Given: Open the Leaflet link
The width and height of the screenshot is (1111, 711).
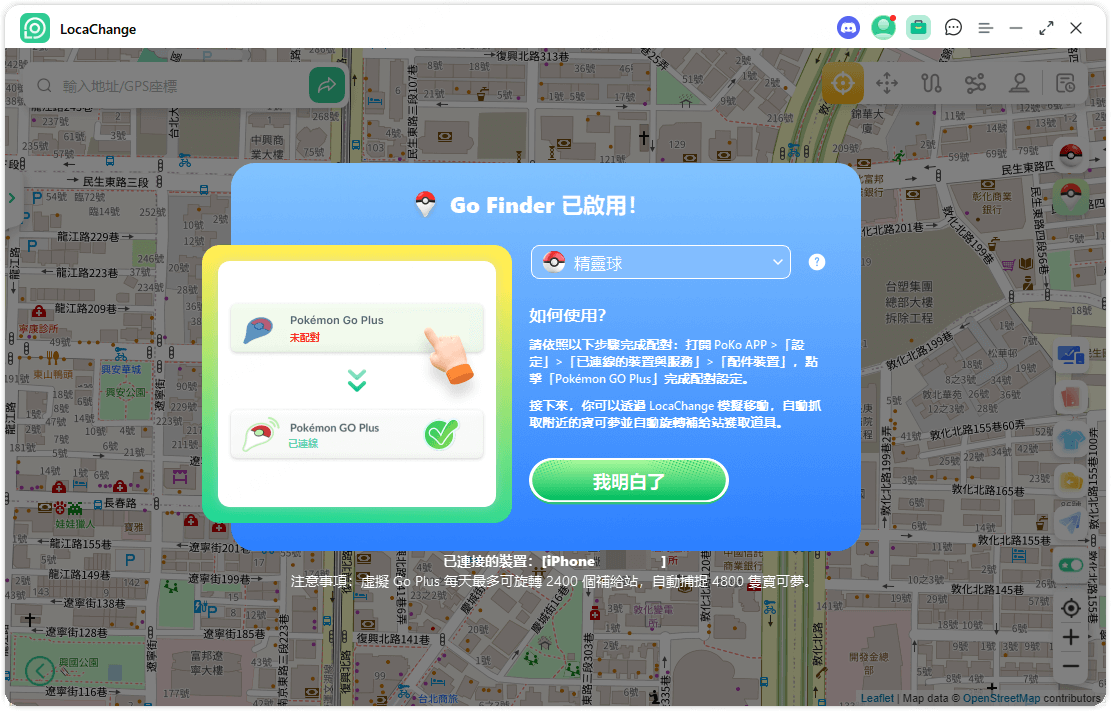Looking at the screenshot, I should [876, 698].
